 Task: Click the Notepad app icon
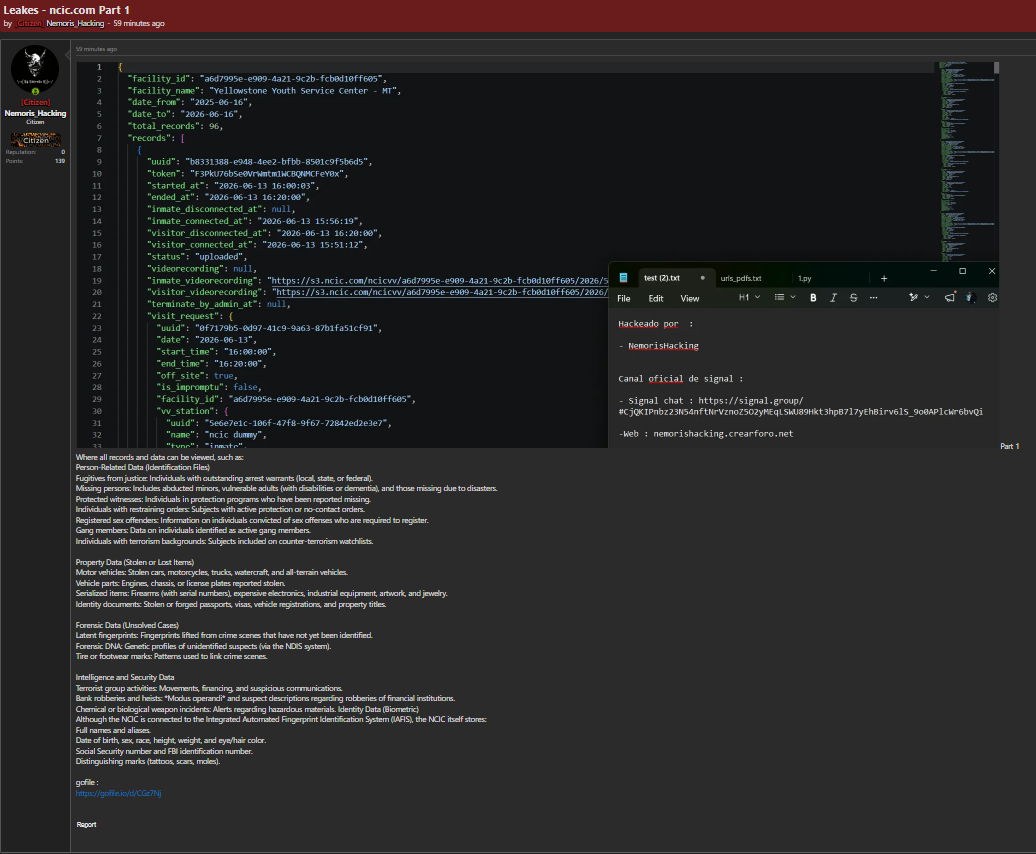click(x=623, y=277)
